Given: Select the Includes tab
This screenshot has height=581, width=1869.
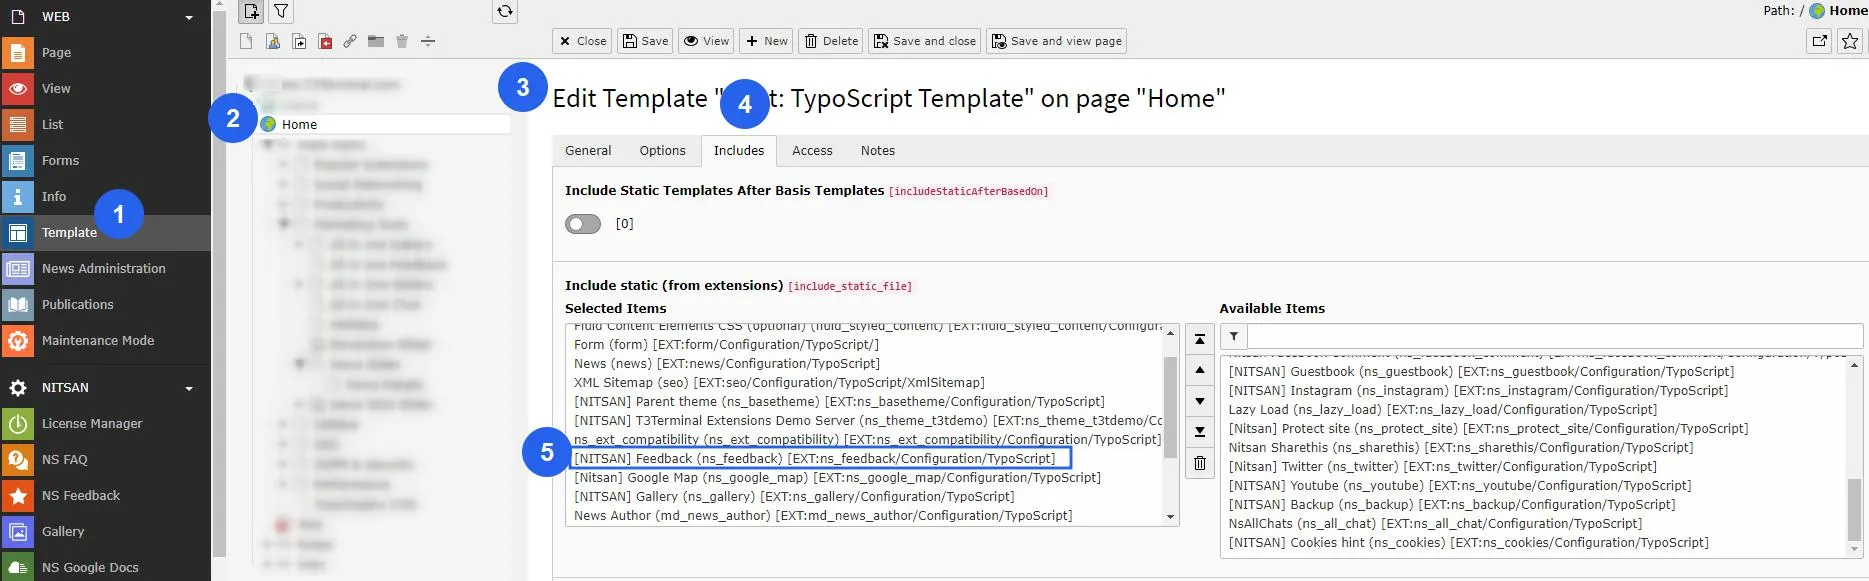Looking at the screenshot, I should tap(739, 151).
